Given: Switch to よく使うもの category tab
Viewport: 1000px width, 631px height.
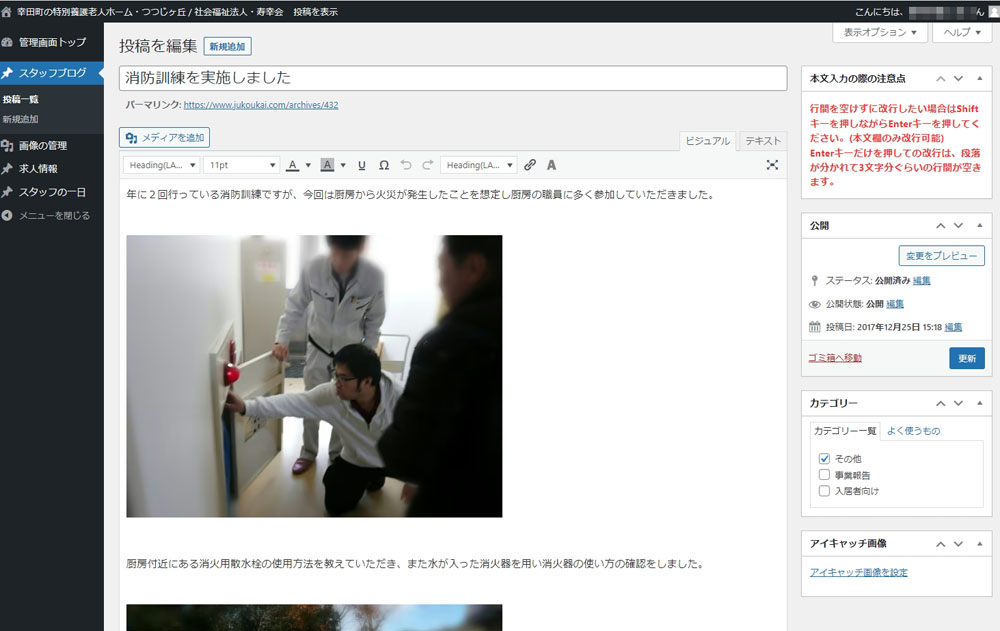Looking at the screenshot, I should click(913, 431).
